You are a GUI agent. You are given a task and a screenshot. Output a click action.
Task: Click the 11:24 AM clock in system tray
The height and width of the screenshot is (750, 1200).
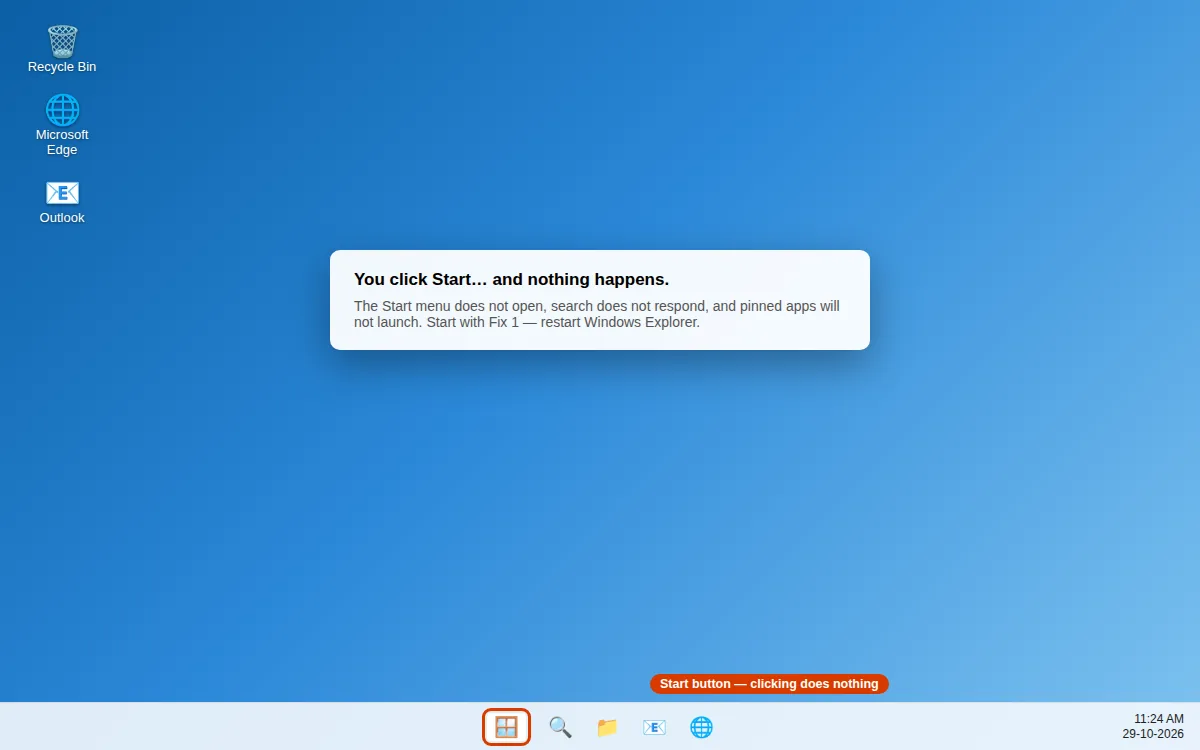1159,719
